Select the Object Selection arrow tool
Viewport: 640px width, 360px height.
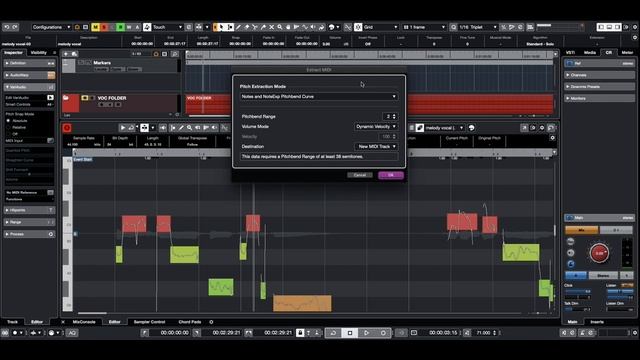pyautogui.click(x=222, y=27)
